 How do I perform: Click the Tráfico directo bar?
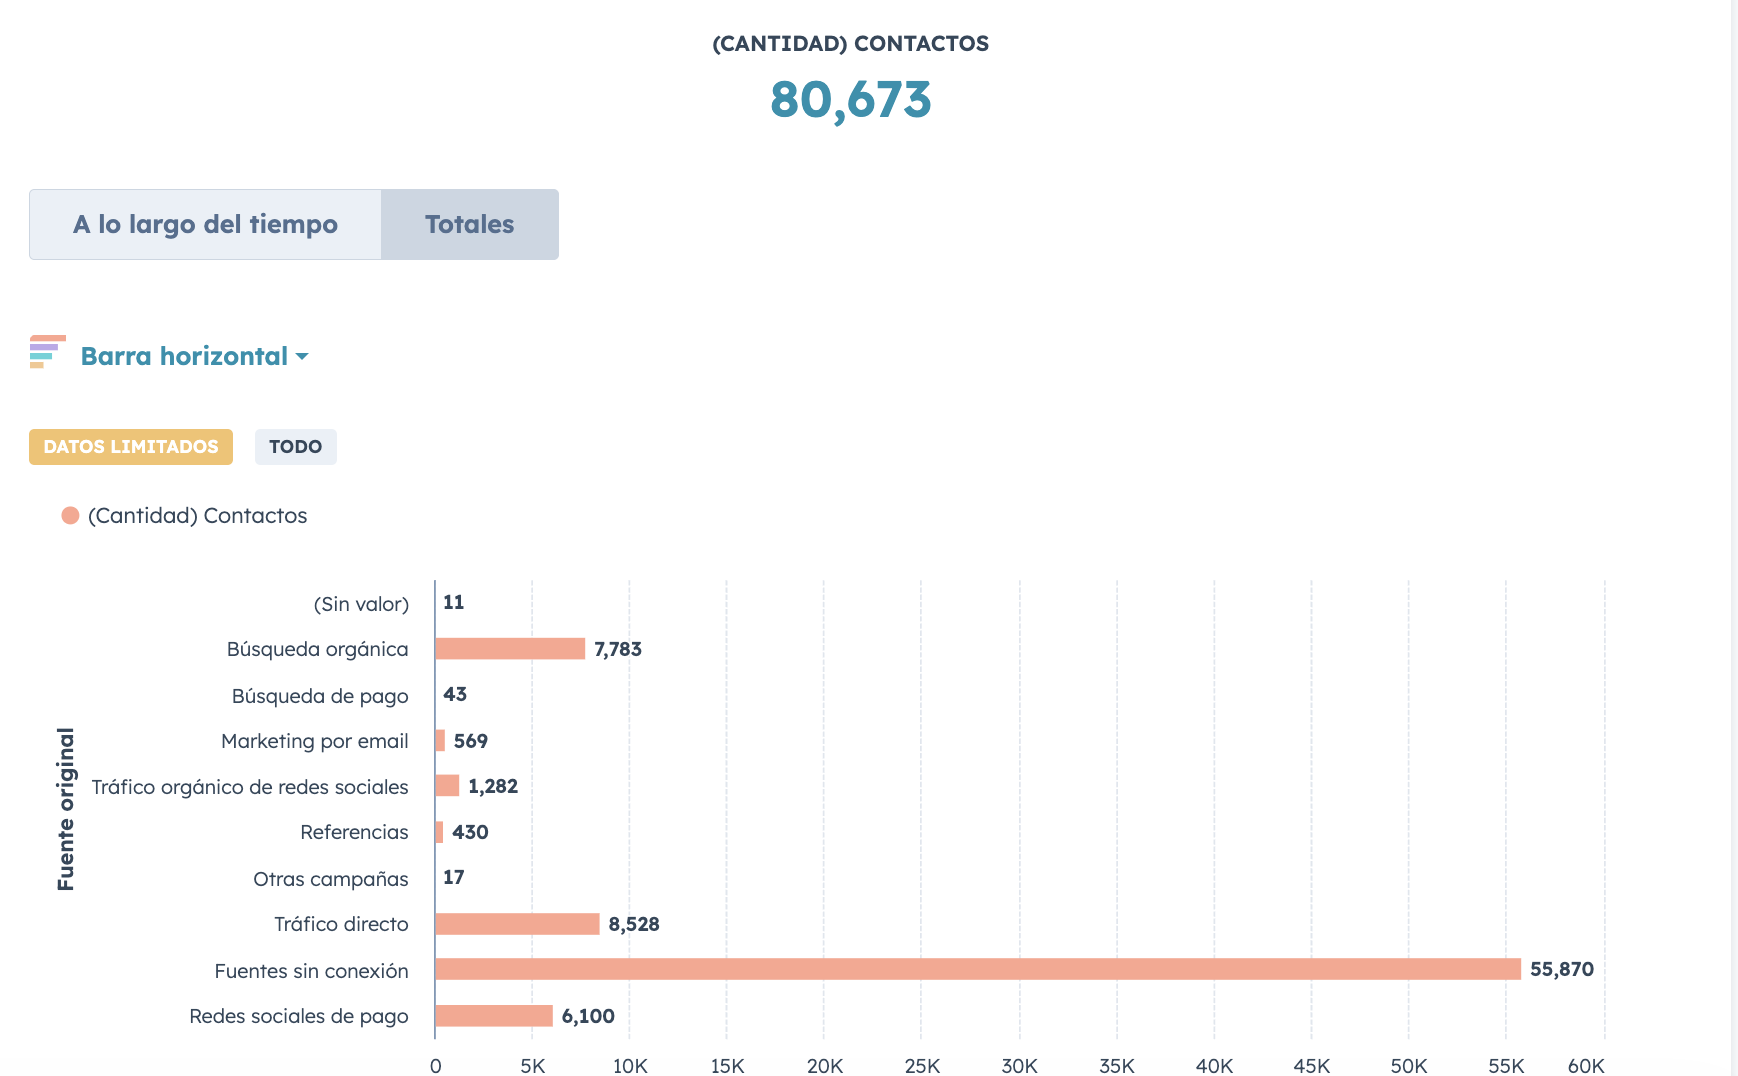point(518,924)
